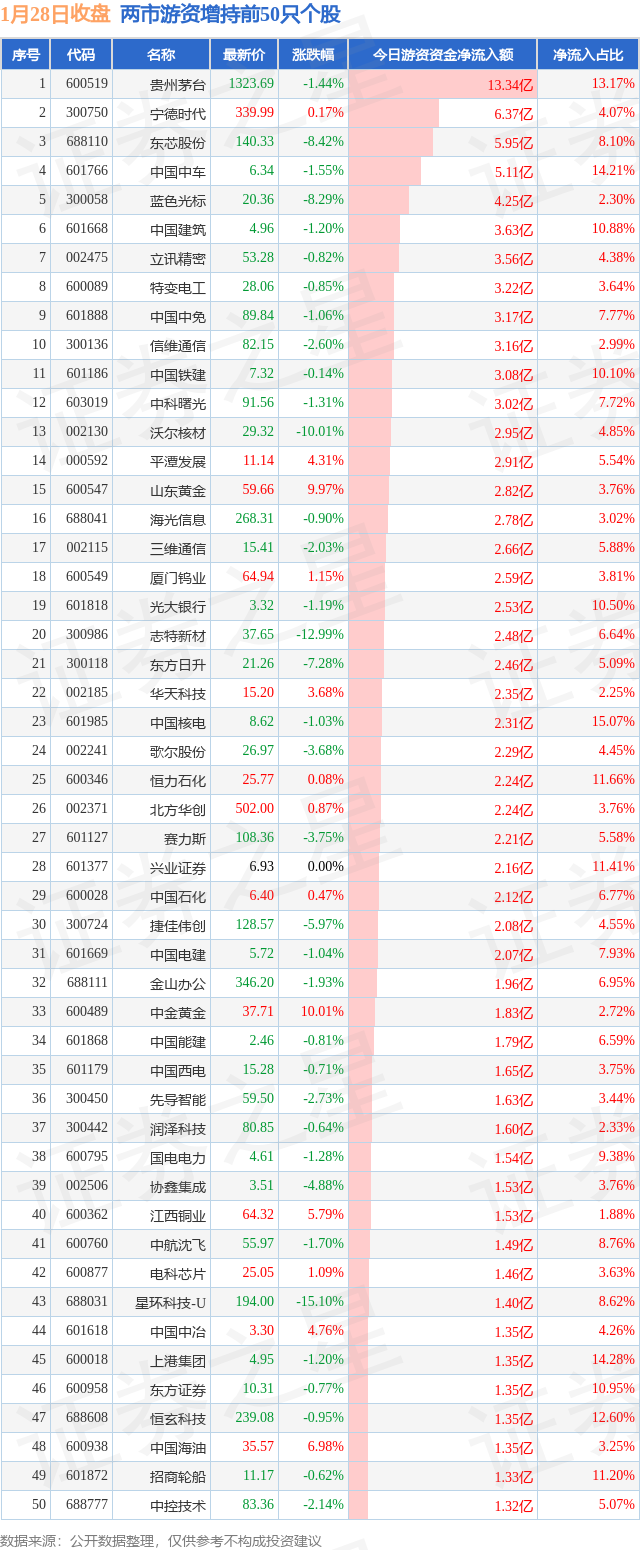Image resolution: width=640 pixels, height=1550 pixels.
Task: Click the change percentage -12.99%
Action: pyautogui.click(x=320, y=635)
